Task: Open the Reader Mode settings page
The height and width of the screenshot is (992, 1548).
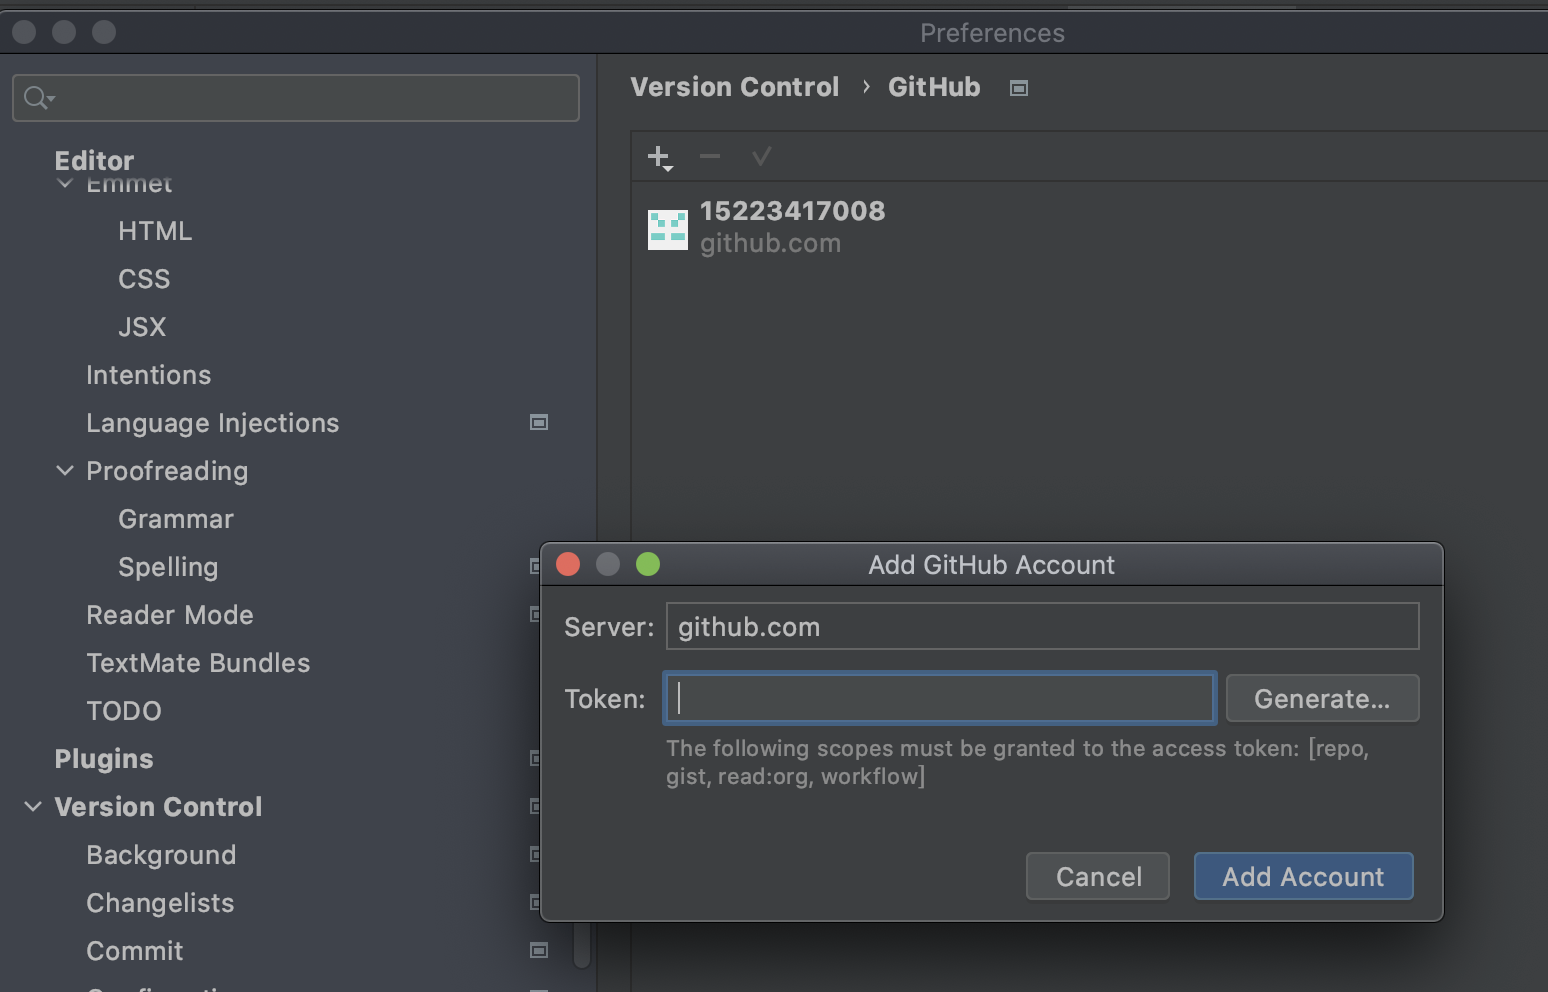Action: pyautogui.click(x=170, y=615)
